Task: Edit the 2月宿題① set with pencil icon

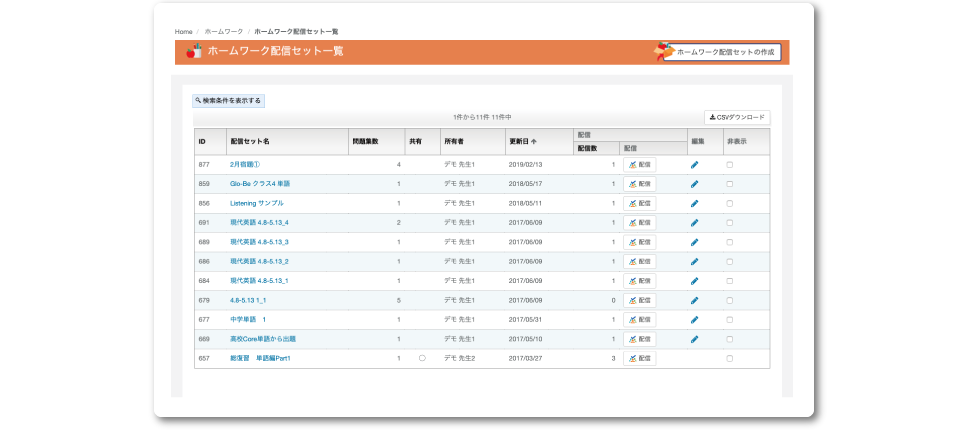Action: (695, 164)
